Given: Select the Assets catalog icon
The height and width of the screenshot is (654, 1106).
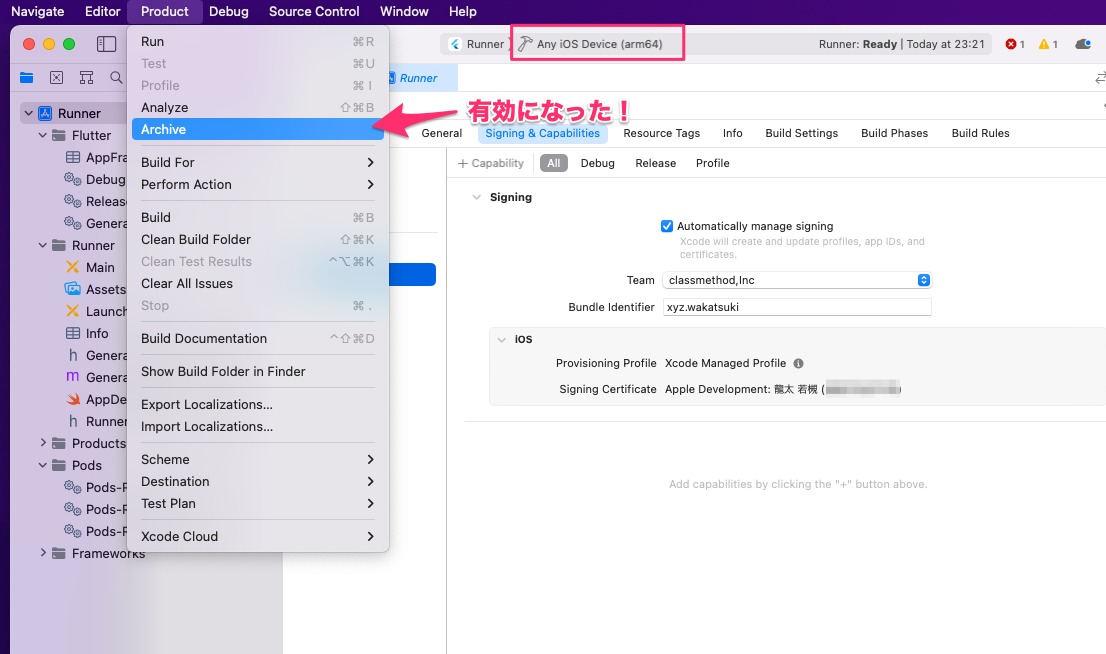Looking at the screenshot, I should tap(73, 289).
